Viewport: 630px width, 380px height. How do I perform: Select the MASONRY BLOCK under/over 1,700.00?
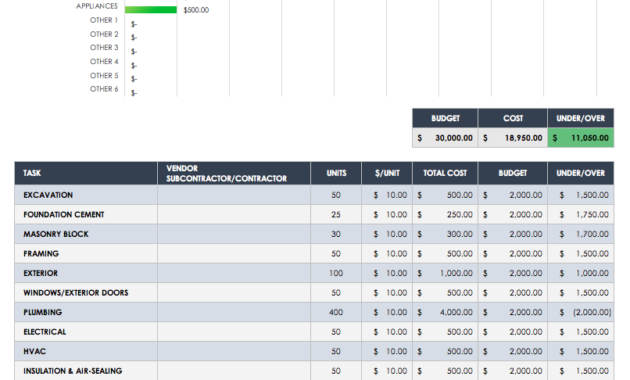point(581,234)
